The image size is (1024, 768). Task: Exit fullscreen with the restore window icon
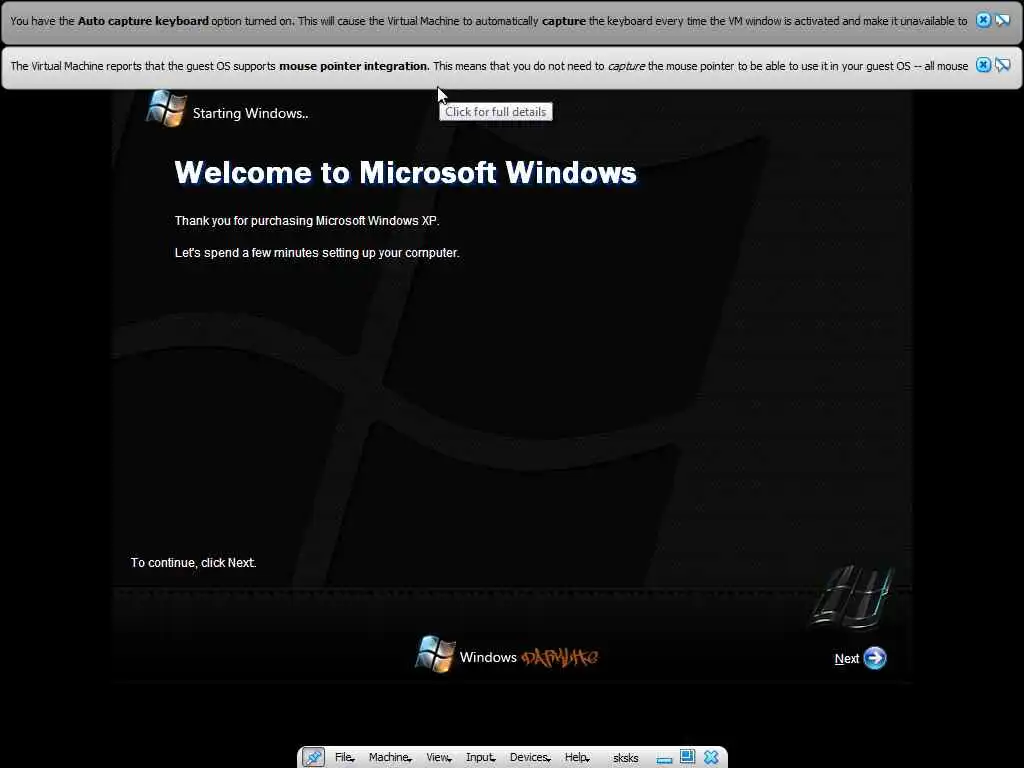[687, 757]
